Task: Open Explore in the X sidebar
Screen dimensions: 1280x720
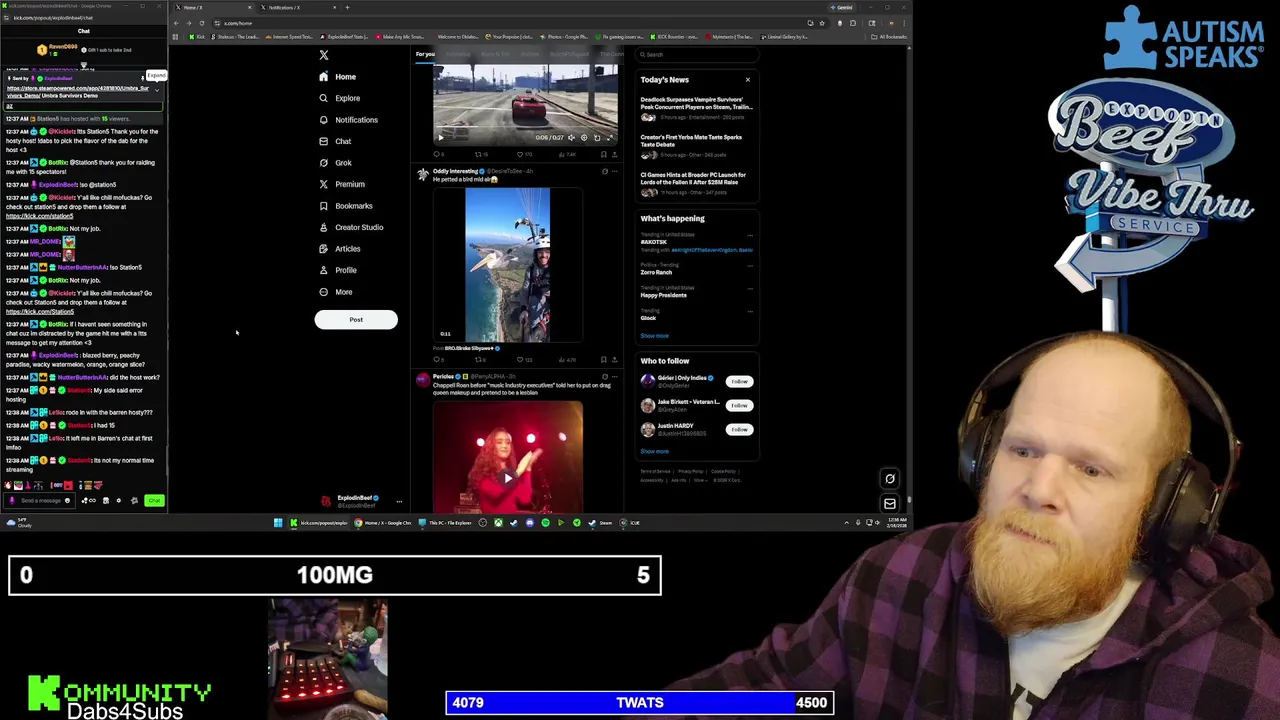Action: (x=339, y=98)
